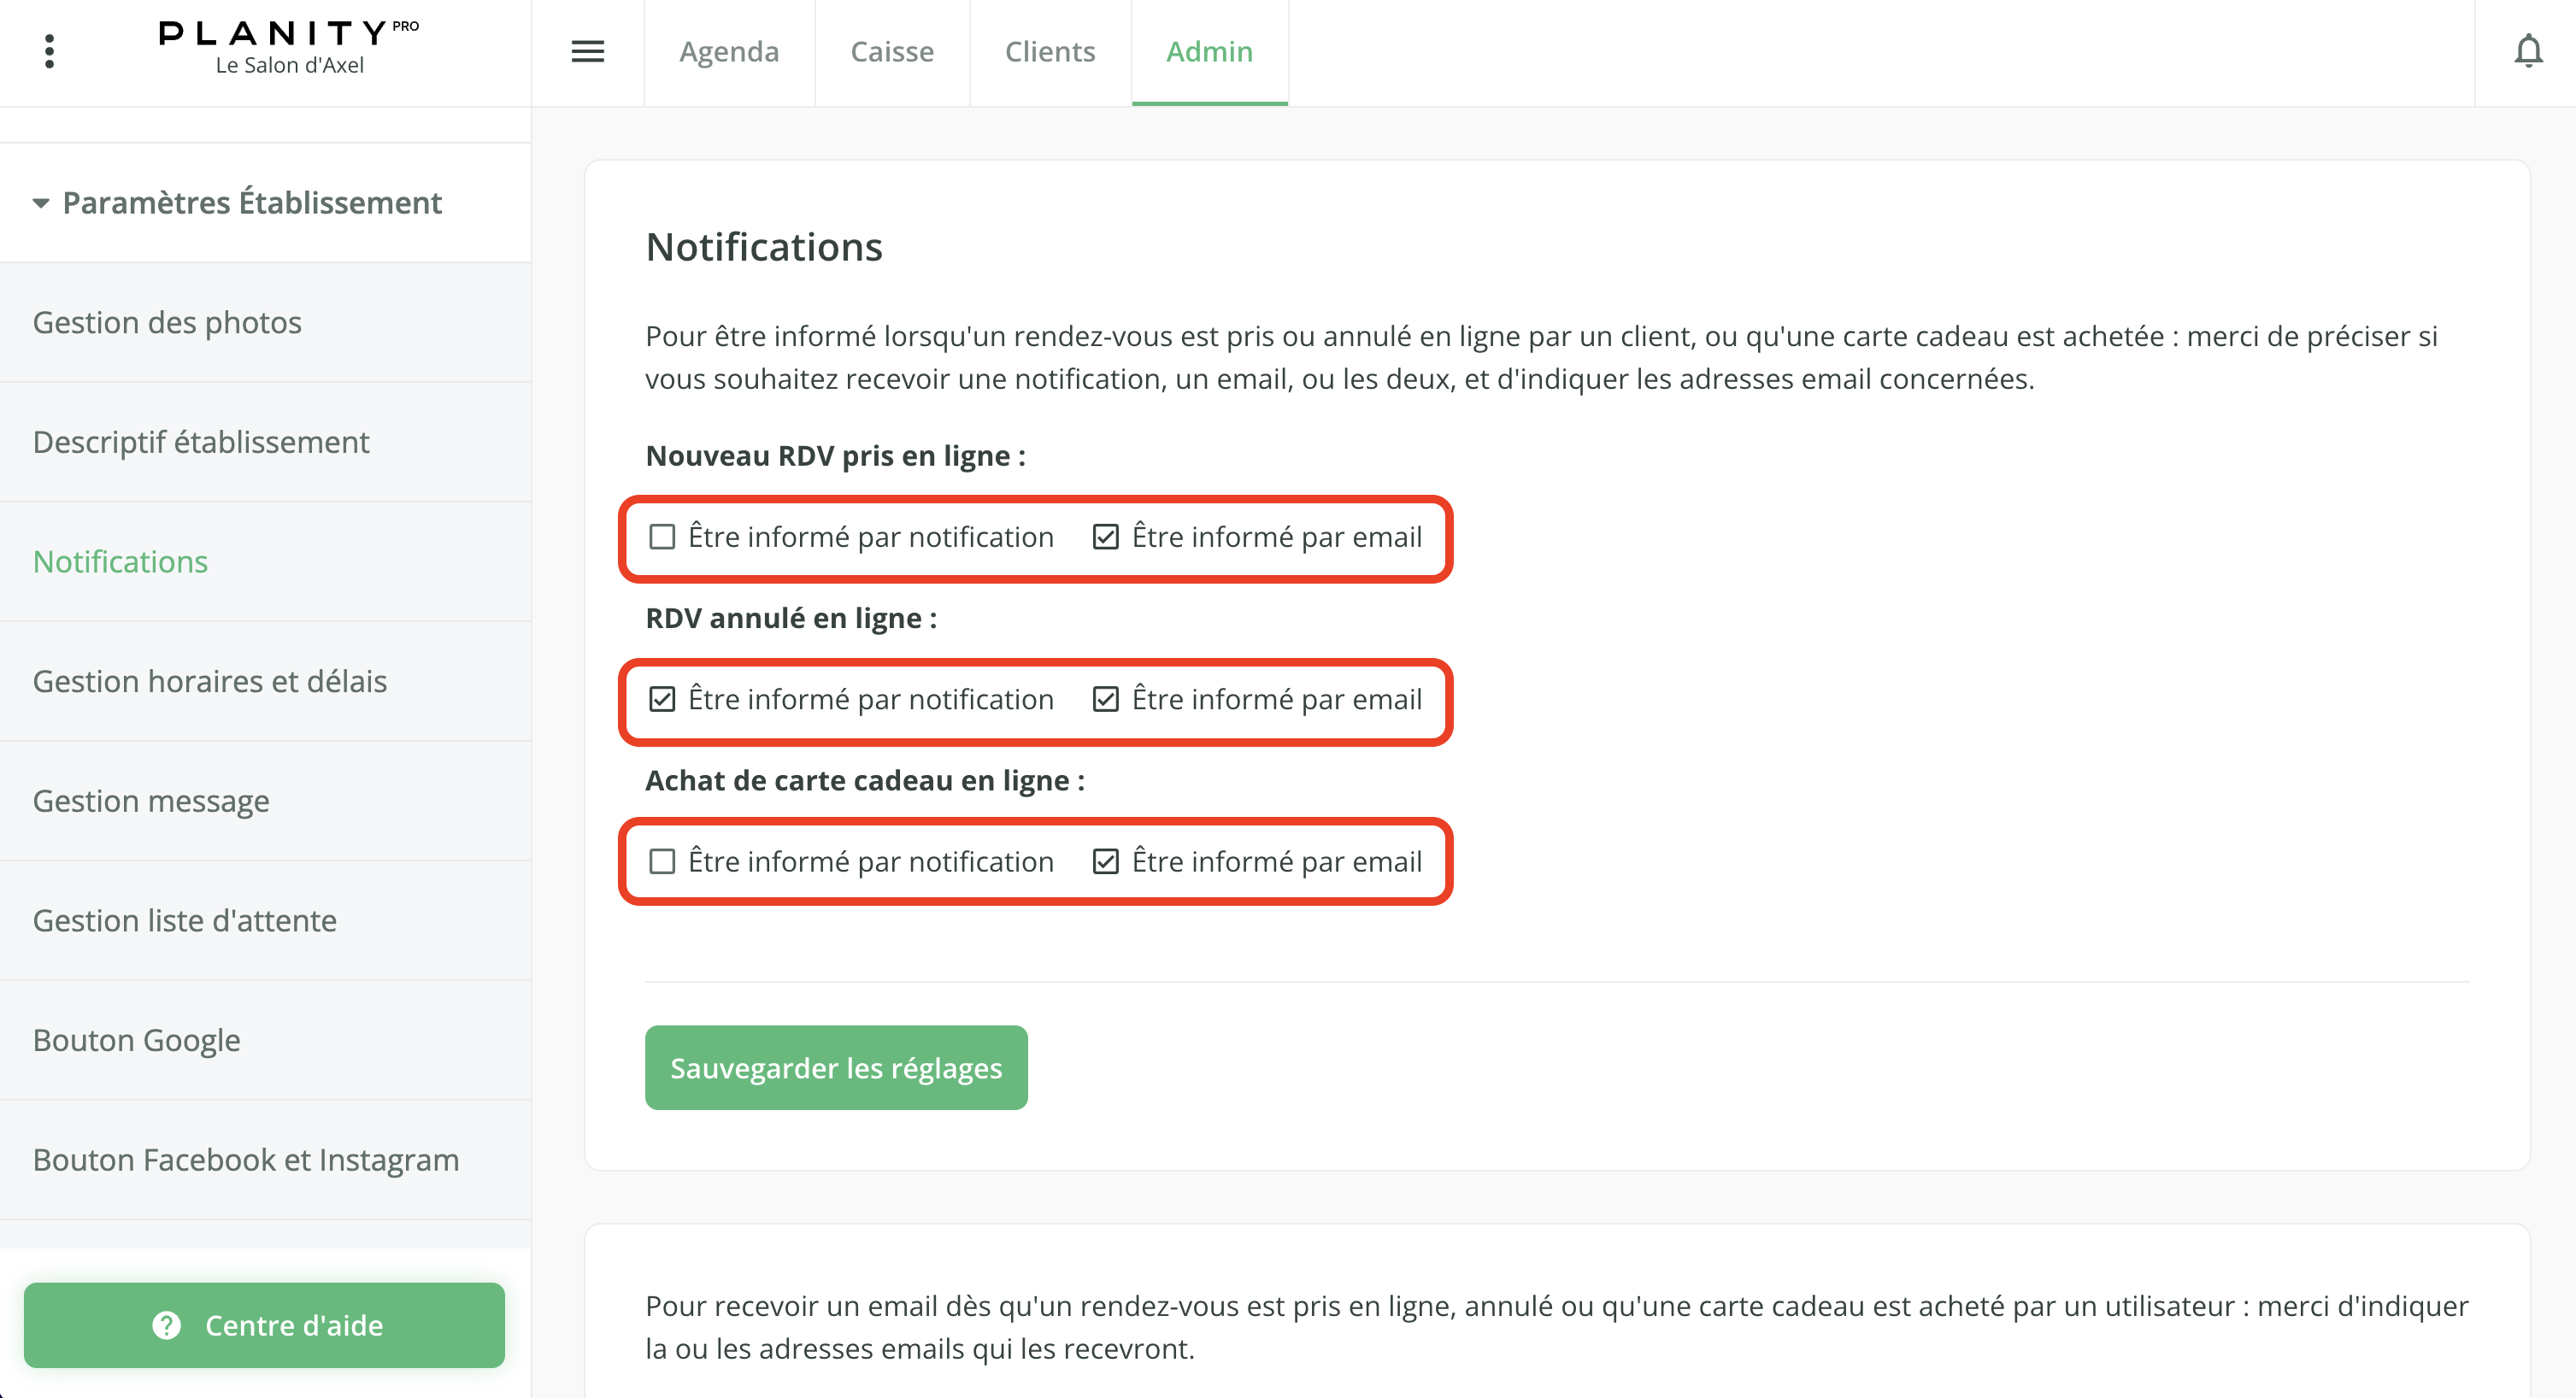This screenshot has width=2576, height=1398.
Task: Switch to the Agenda tab
Action: coord(728,51)
